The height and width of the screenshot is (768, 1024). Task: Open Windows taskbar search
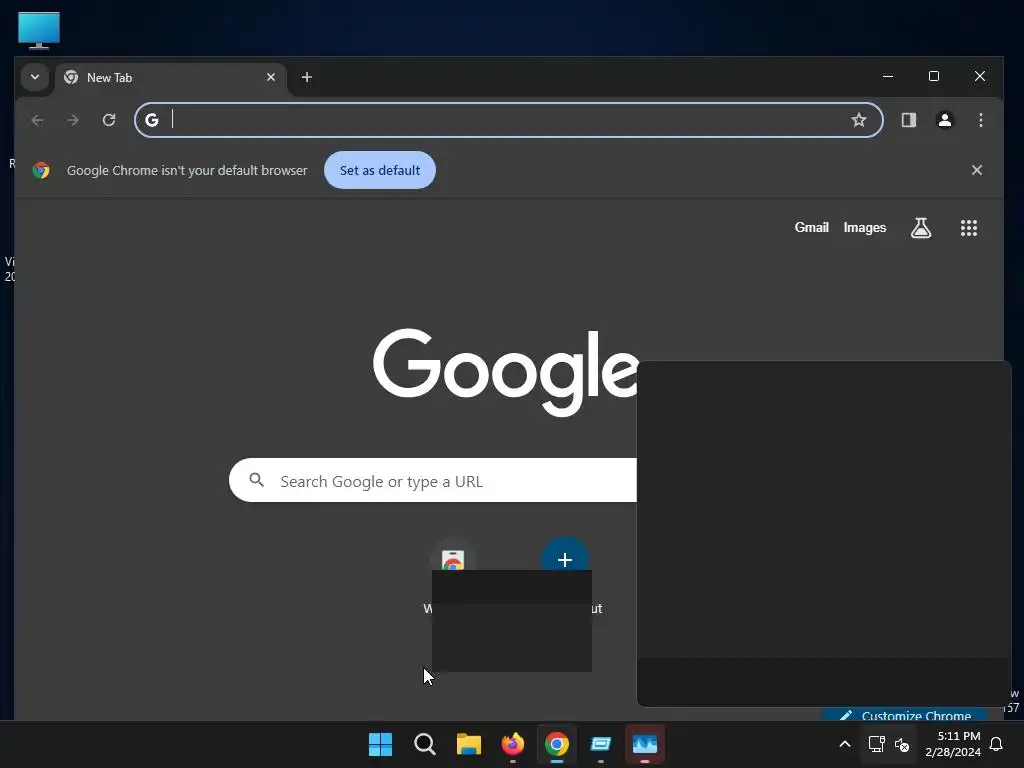click(424, 744)
